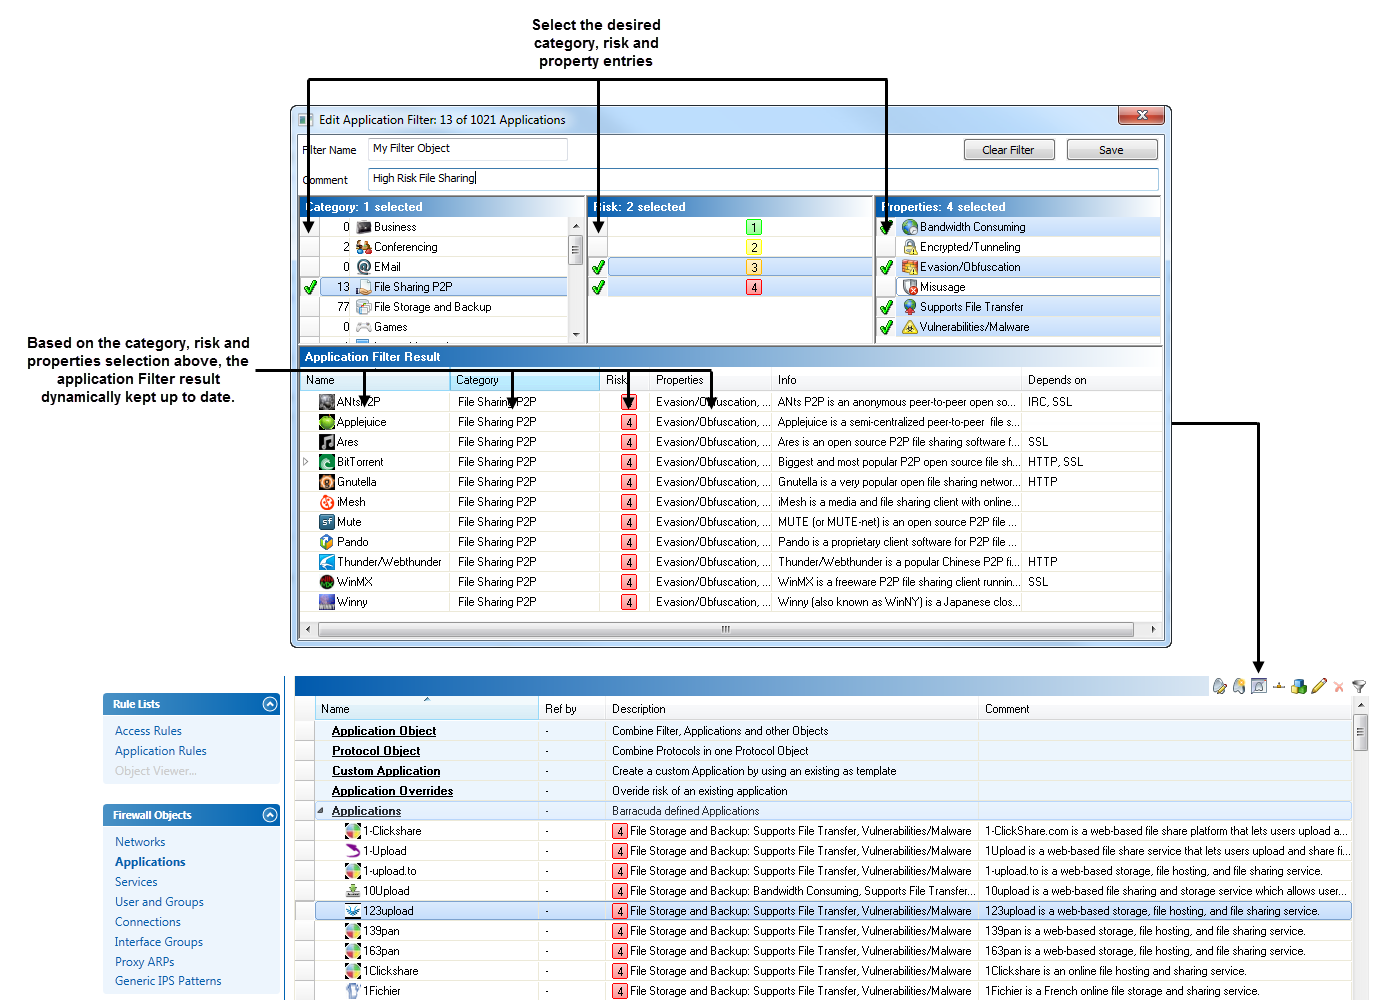Click the colored cubes application object icon
This screenshot has height=1000, width=1384.
1299,686
